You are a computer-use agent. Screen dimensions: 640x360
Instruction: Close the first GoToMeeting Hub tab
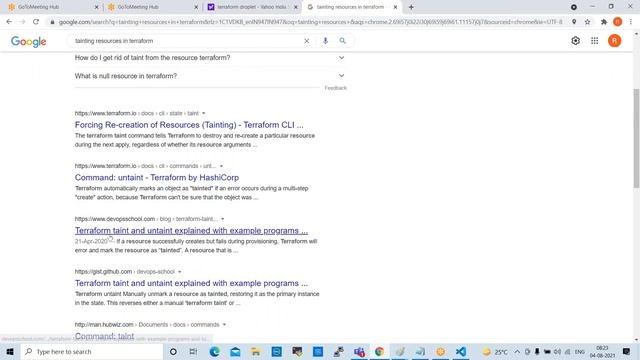(96, 7)
